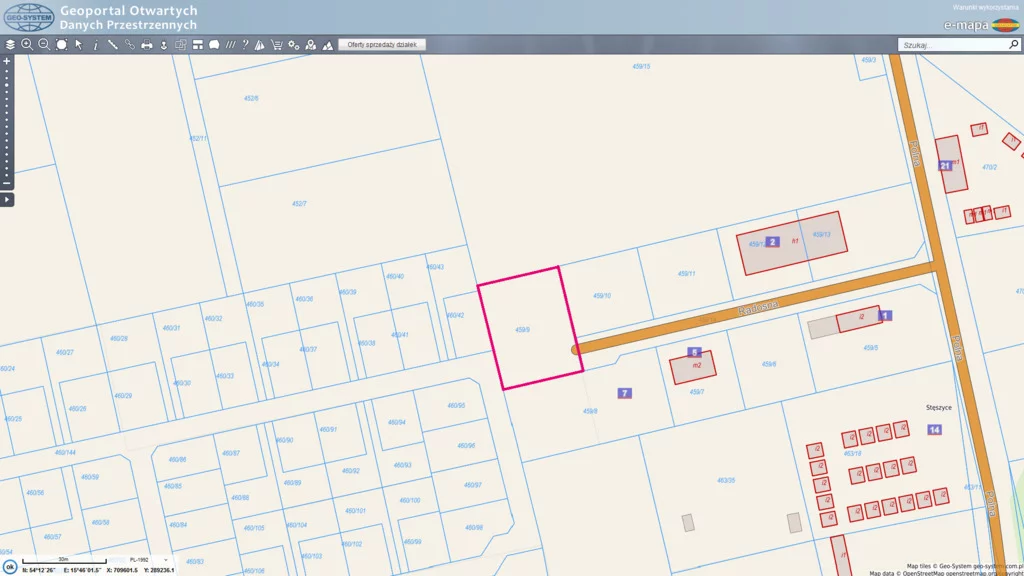
Task: Select the zoom in magnifier tool
Action: coord(27,45)
